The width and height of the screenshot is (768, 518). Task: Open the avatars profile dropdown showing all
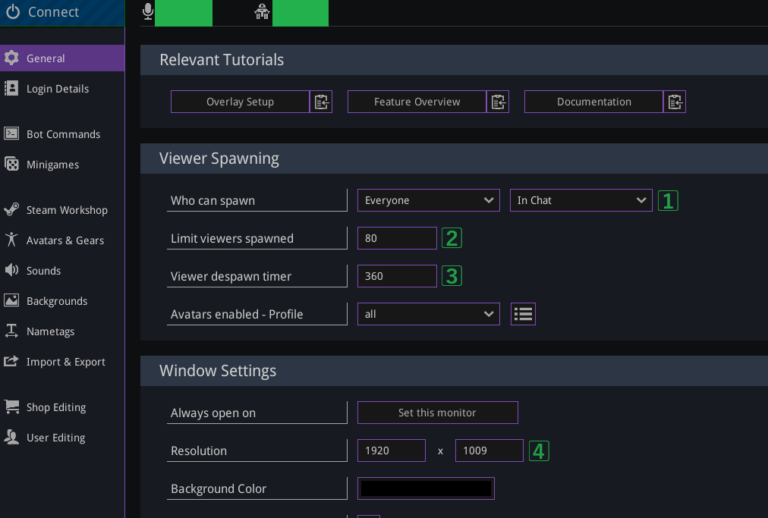[x=428, y=314]
